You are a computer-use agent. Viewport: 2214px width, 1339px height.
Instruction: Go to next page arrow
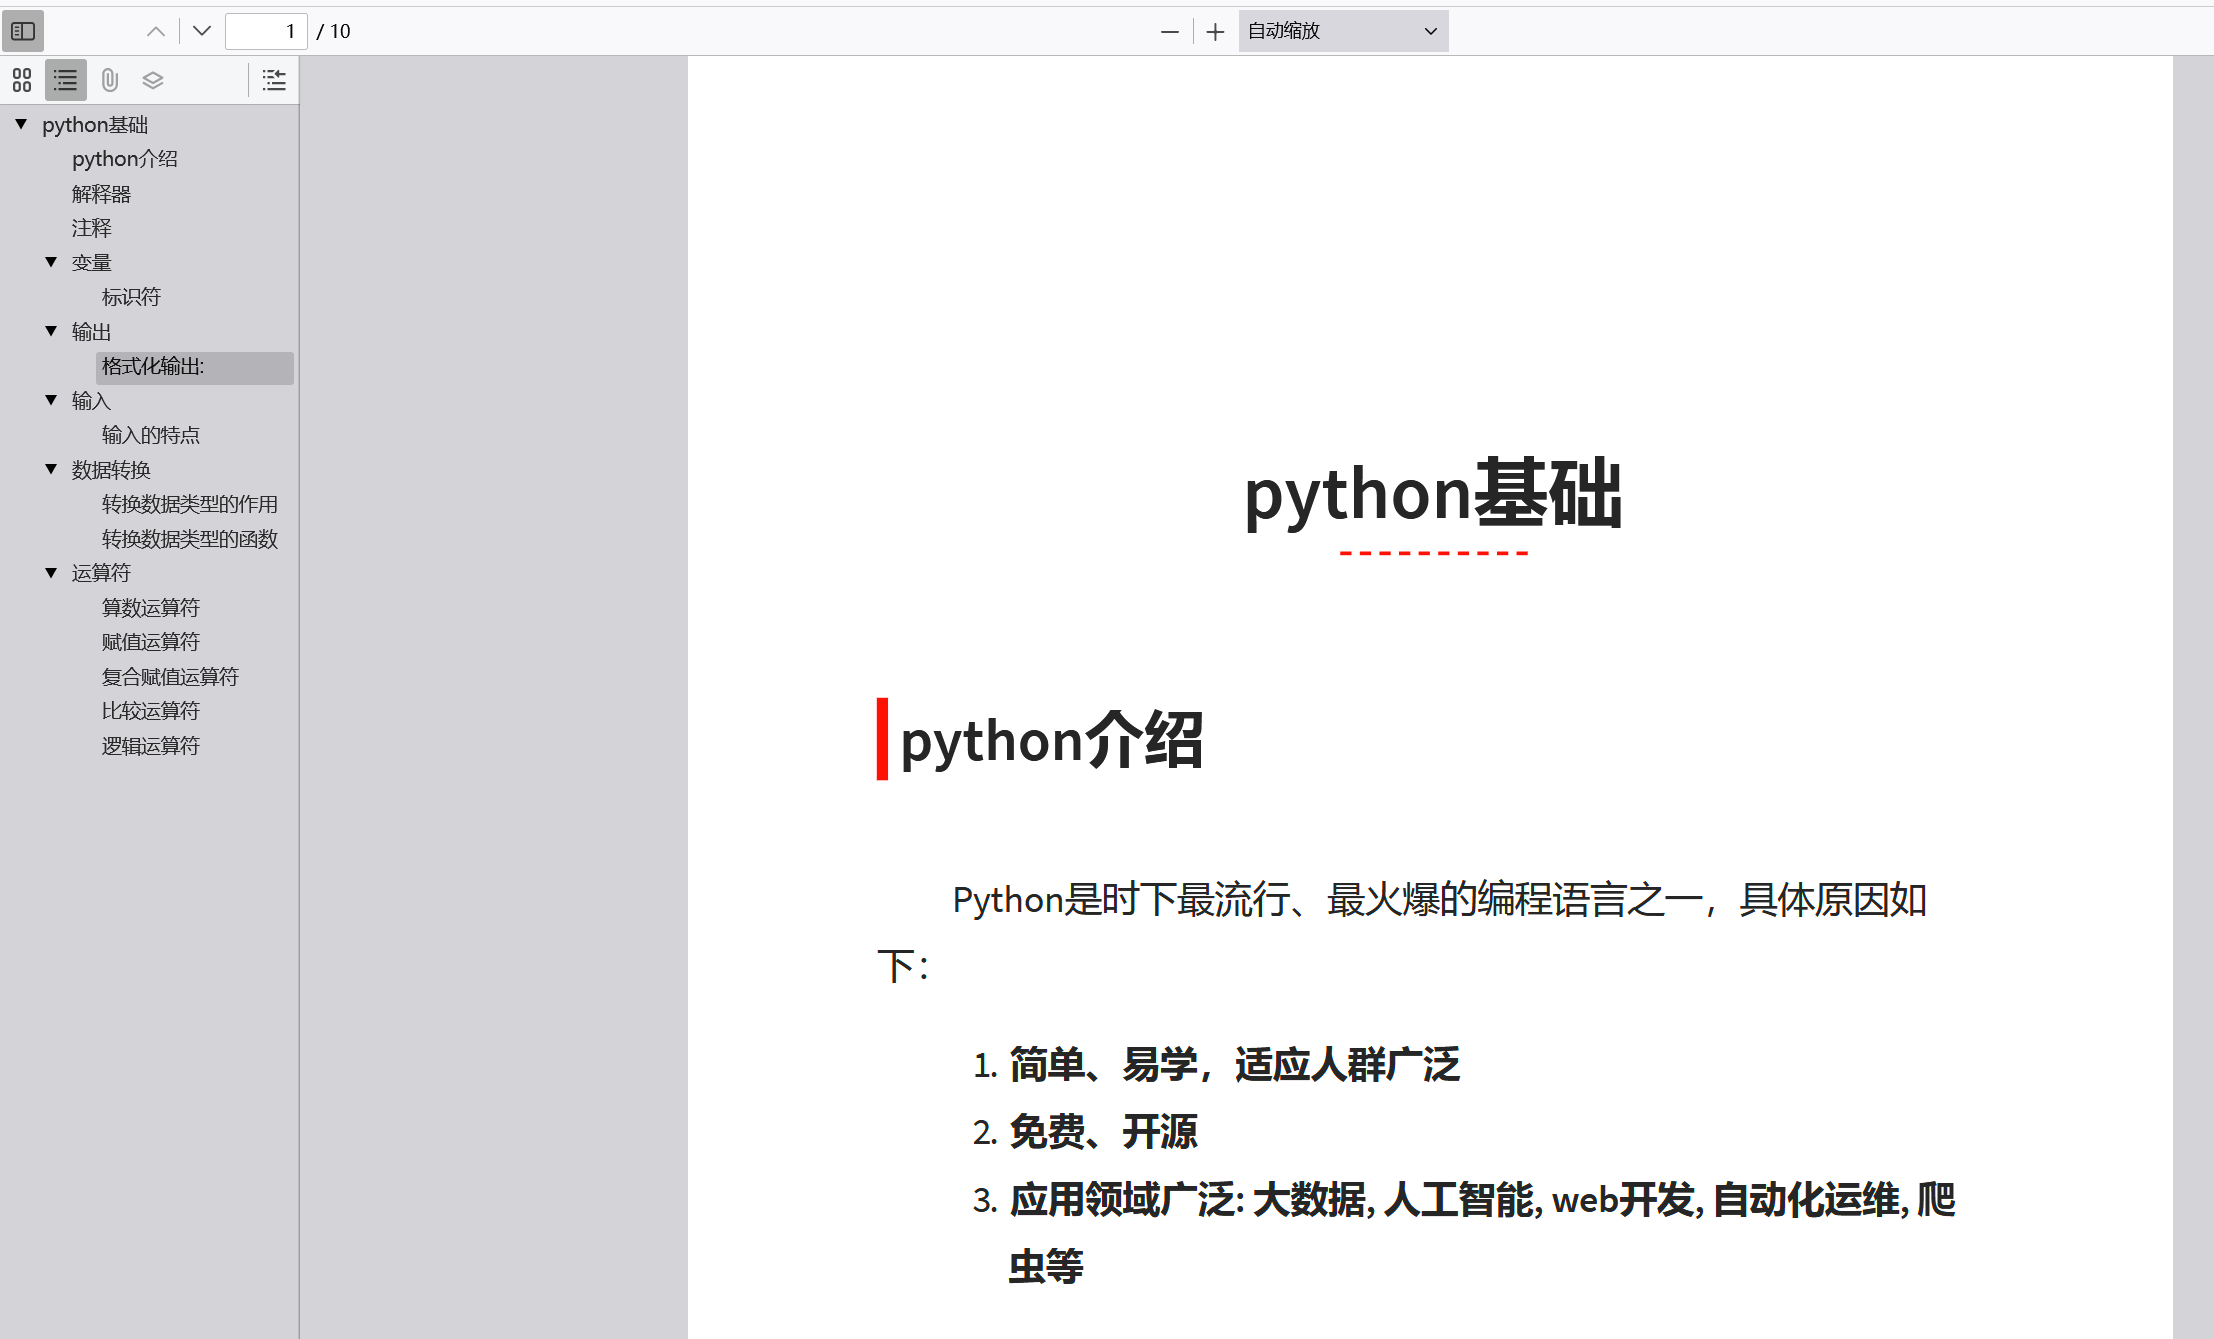[202, 31]
